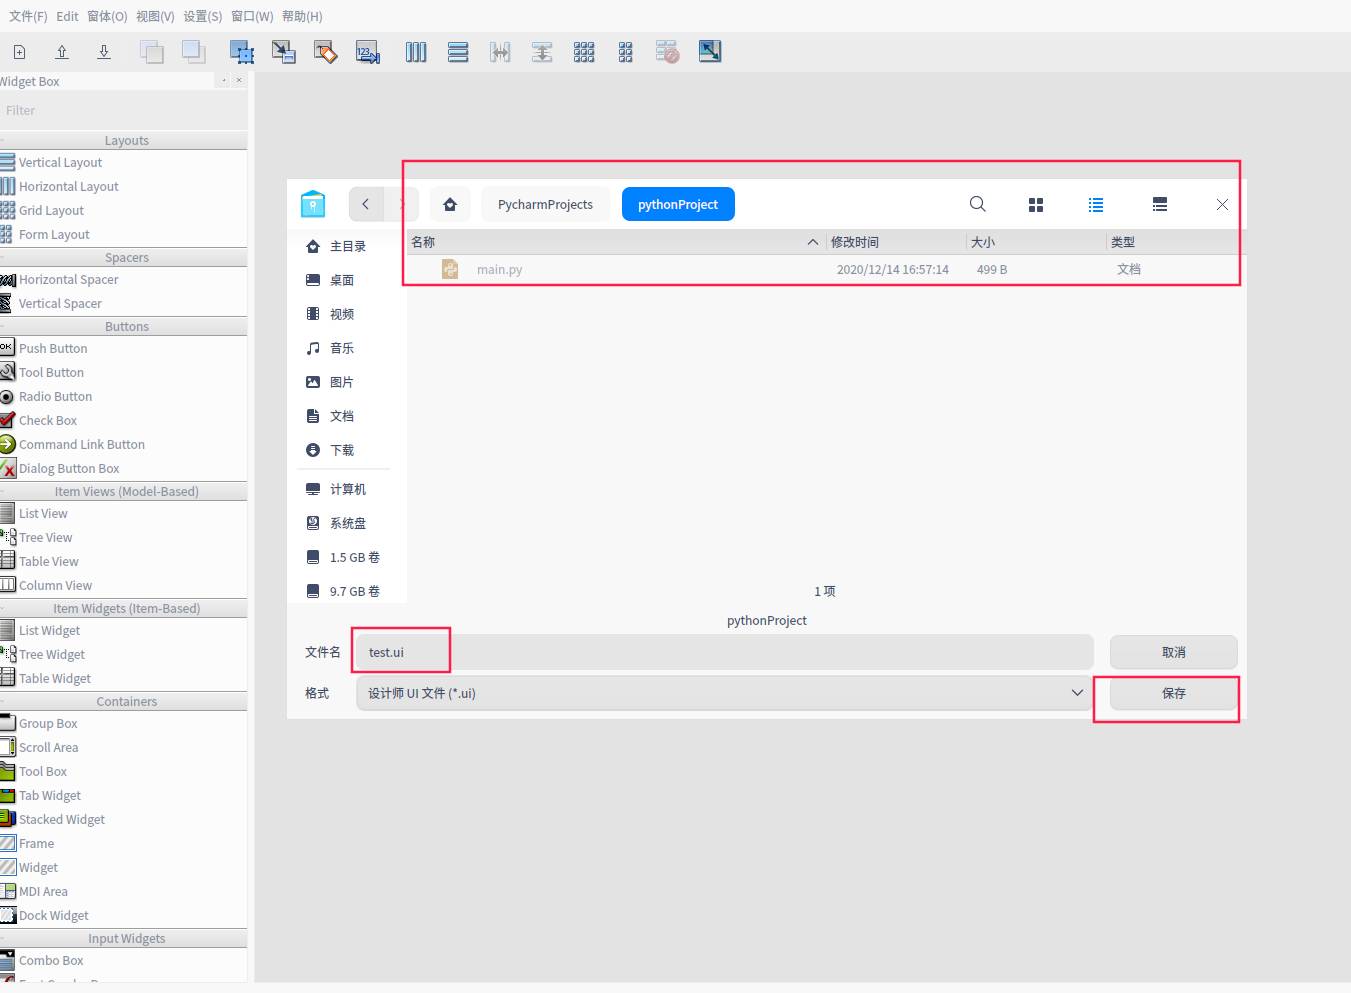Select the Edit Signals/Slots mode icon

pyautogui.click(x=284, y=51)
